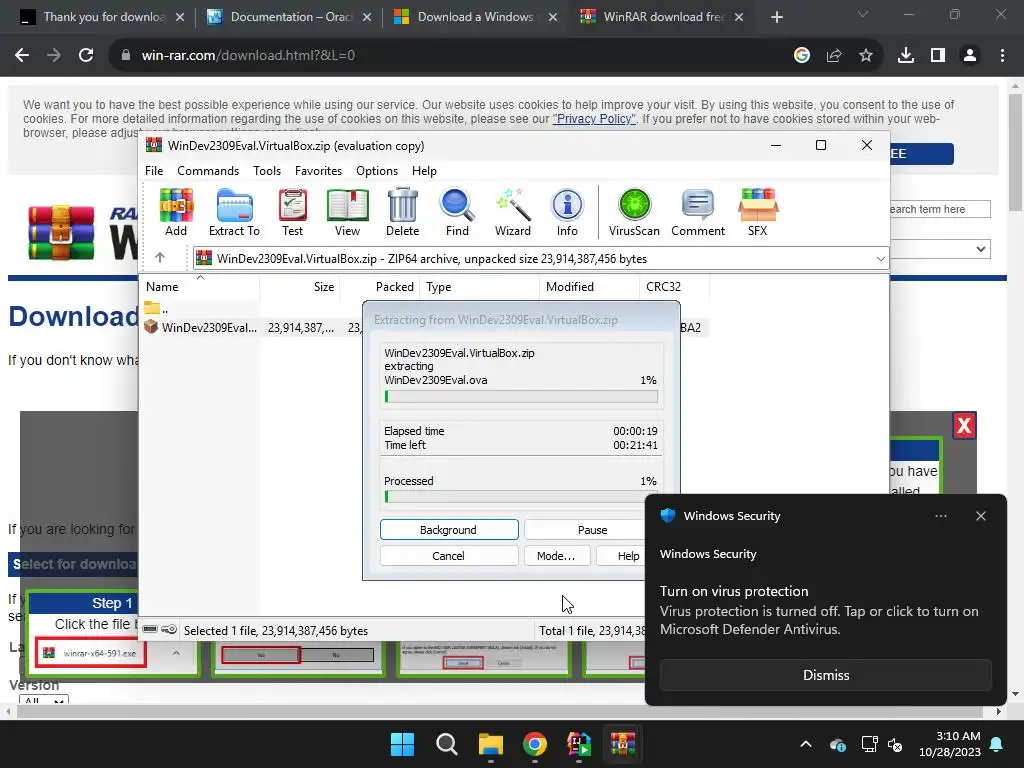The width and height of the screenshot is (1024, 768).
Task: Dismiss the Windows Security notification
Action: pos(825,675)
